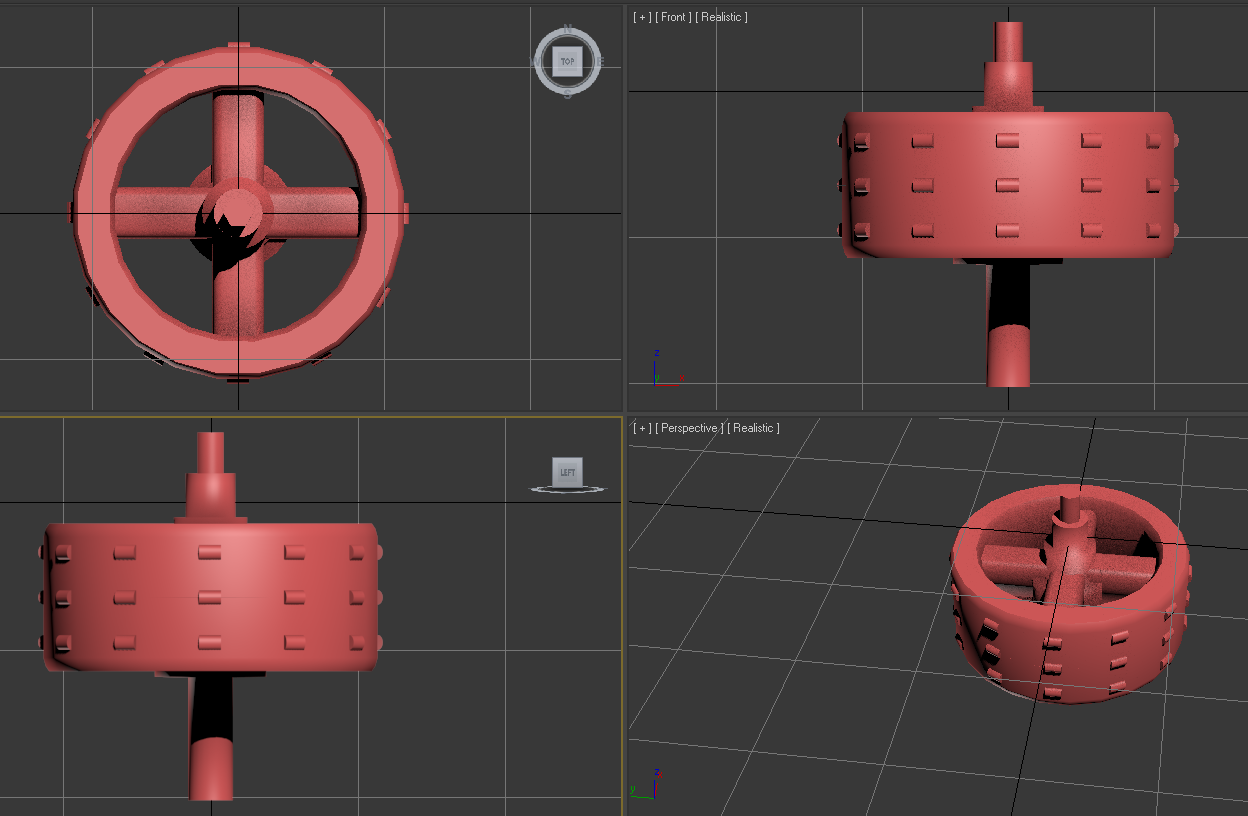Click the TOP face of the ViewCube
The image size is (1248, 816).
pyautogui.click(x=567, y=61)
